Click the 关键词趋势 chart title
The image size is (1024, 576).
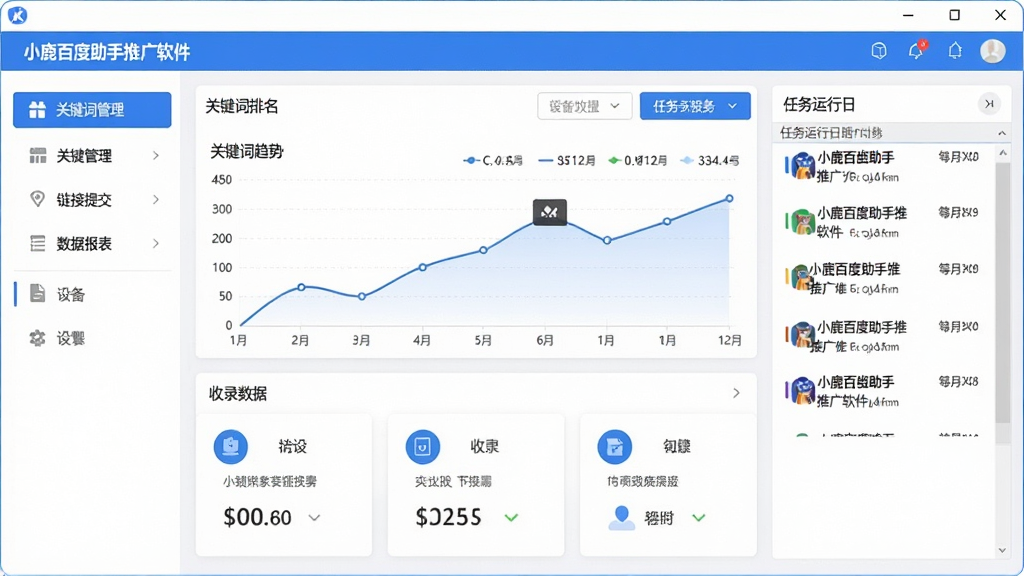point(247,152)
